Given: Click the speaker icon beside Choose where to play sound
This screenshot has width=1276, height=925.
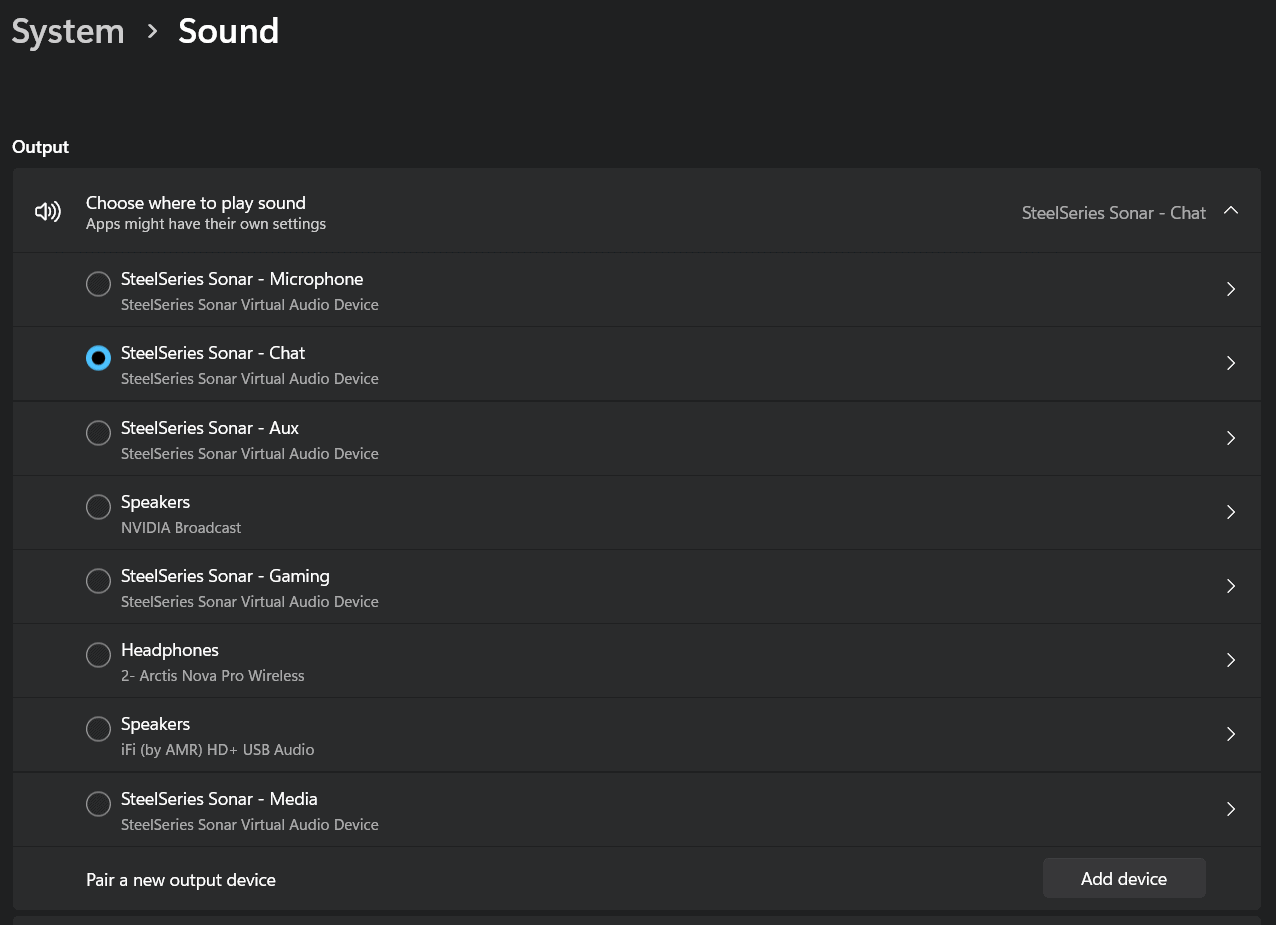Looking at the screenshot, I should pyautogui.click(x=47, y=211).
